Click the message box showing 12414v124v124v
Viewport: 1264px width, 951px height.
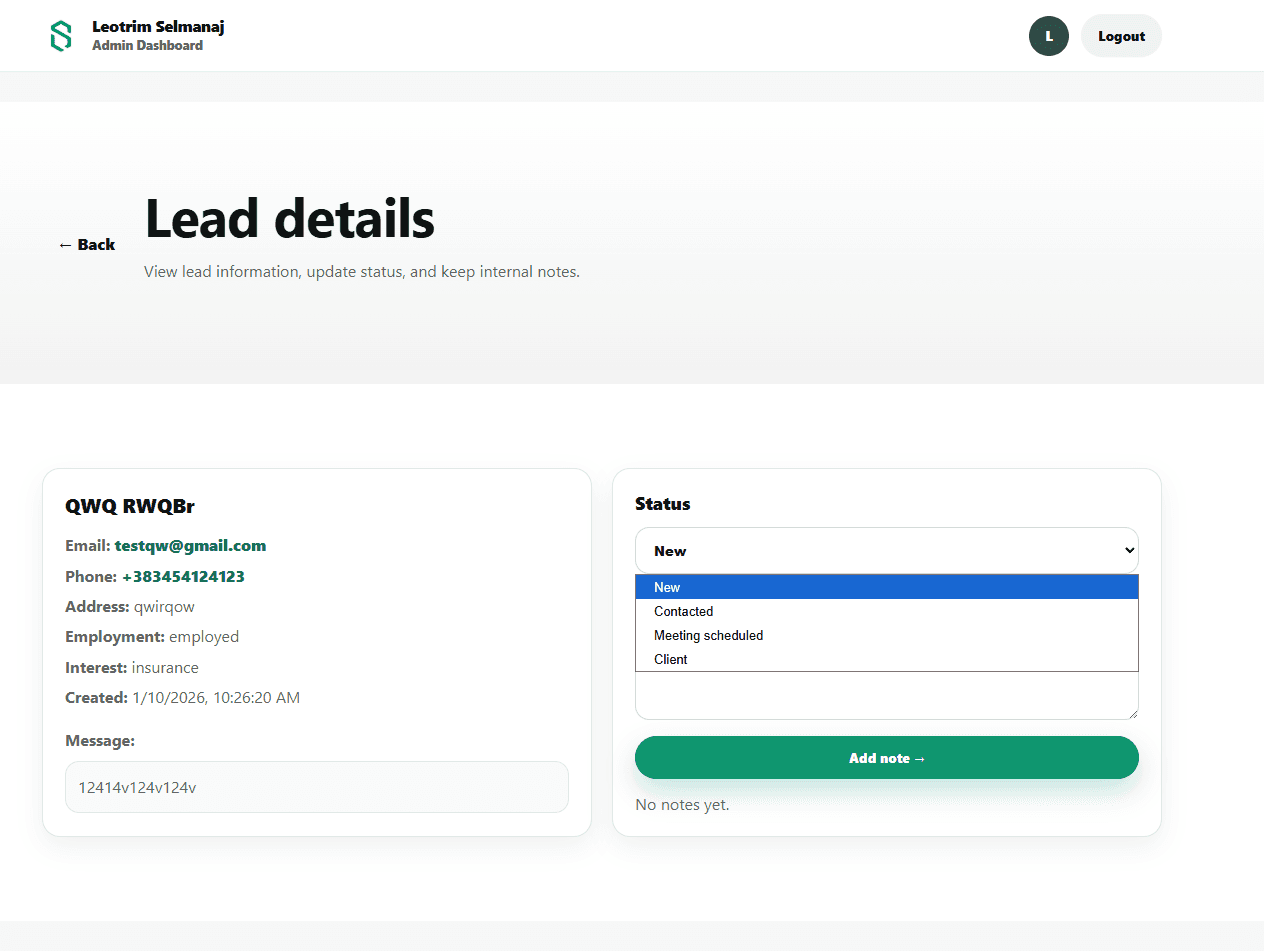316,787
